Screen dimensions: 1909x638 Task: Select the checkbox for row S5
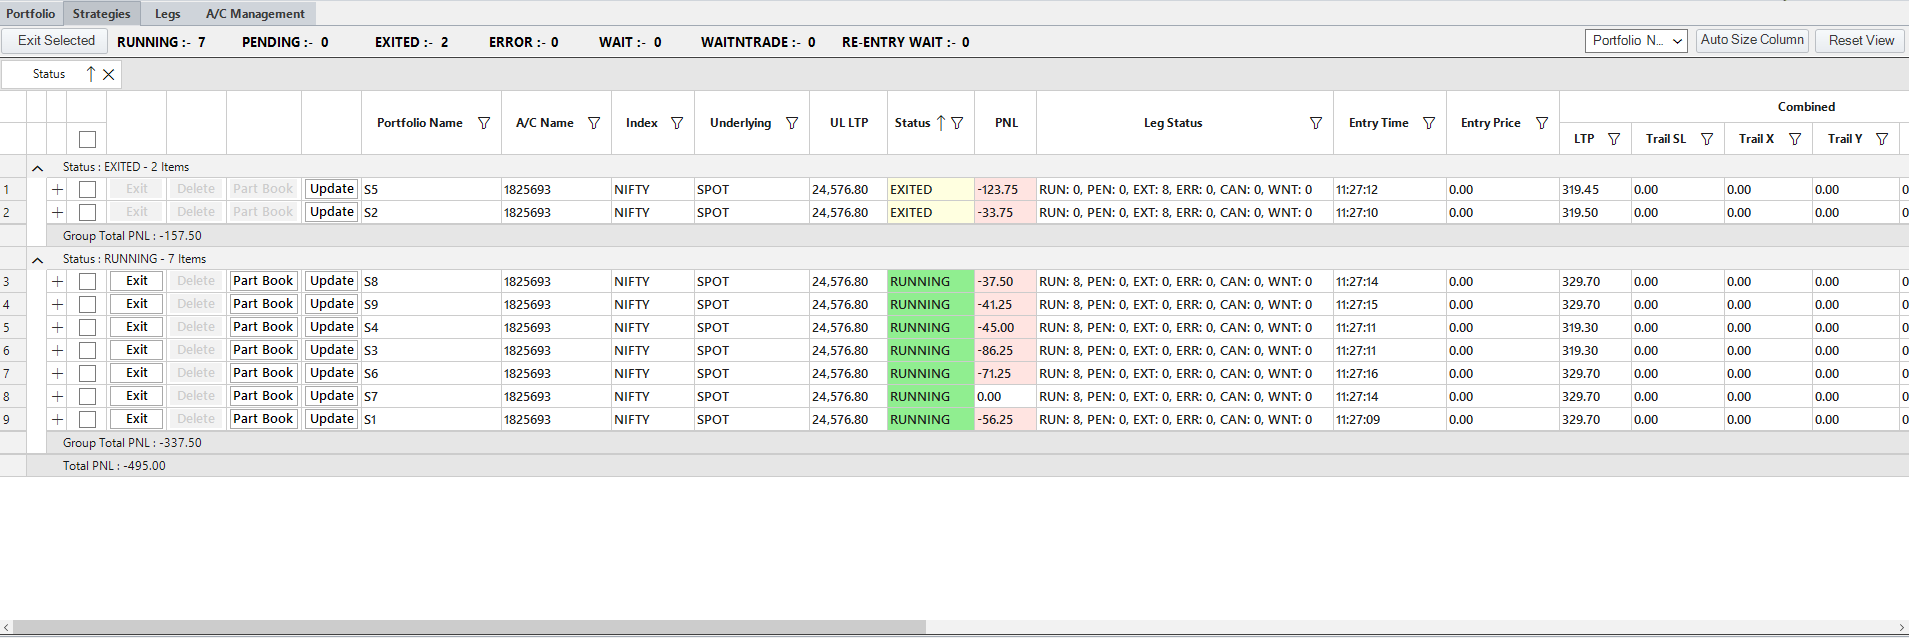[87, 189]
